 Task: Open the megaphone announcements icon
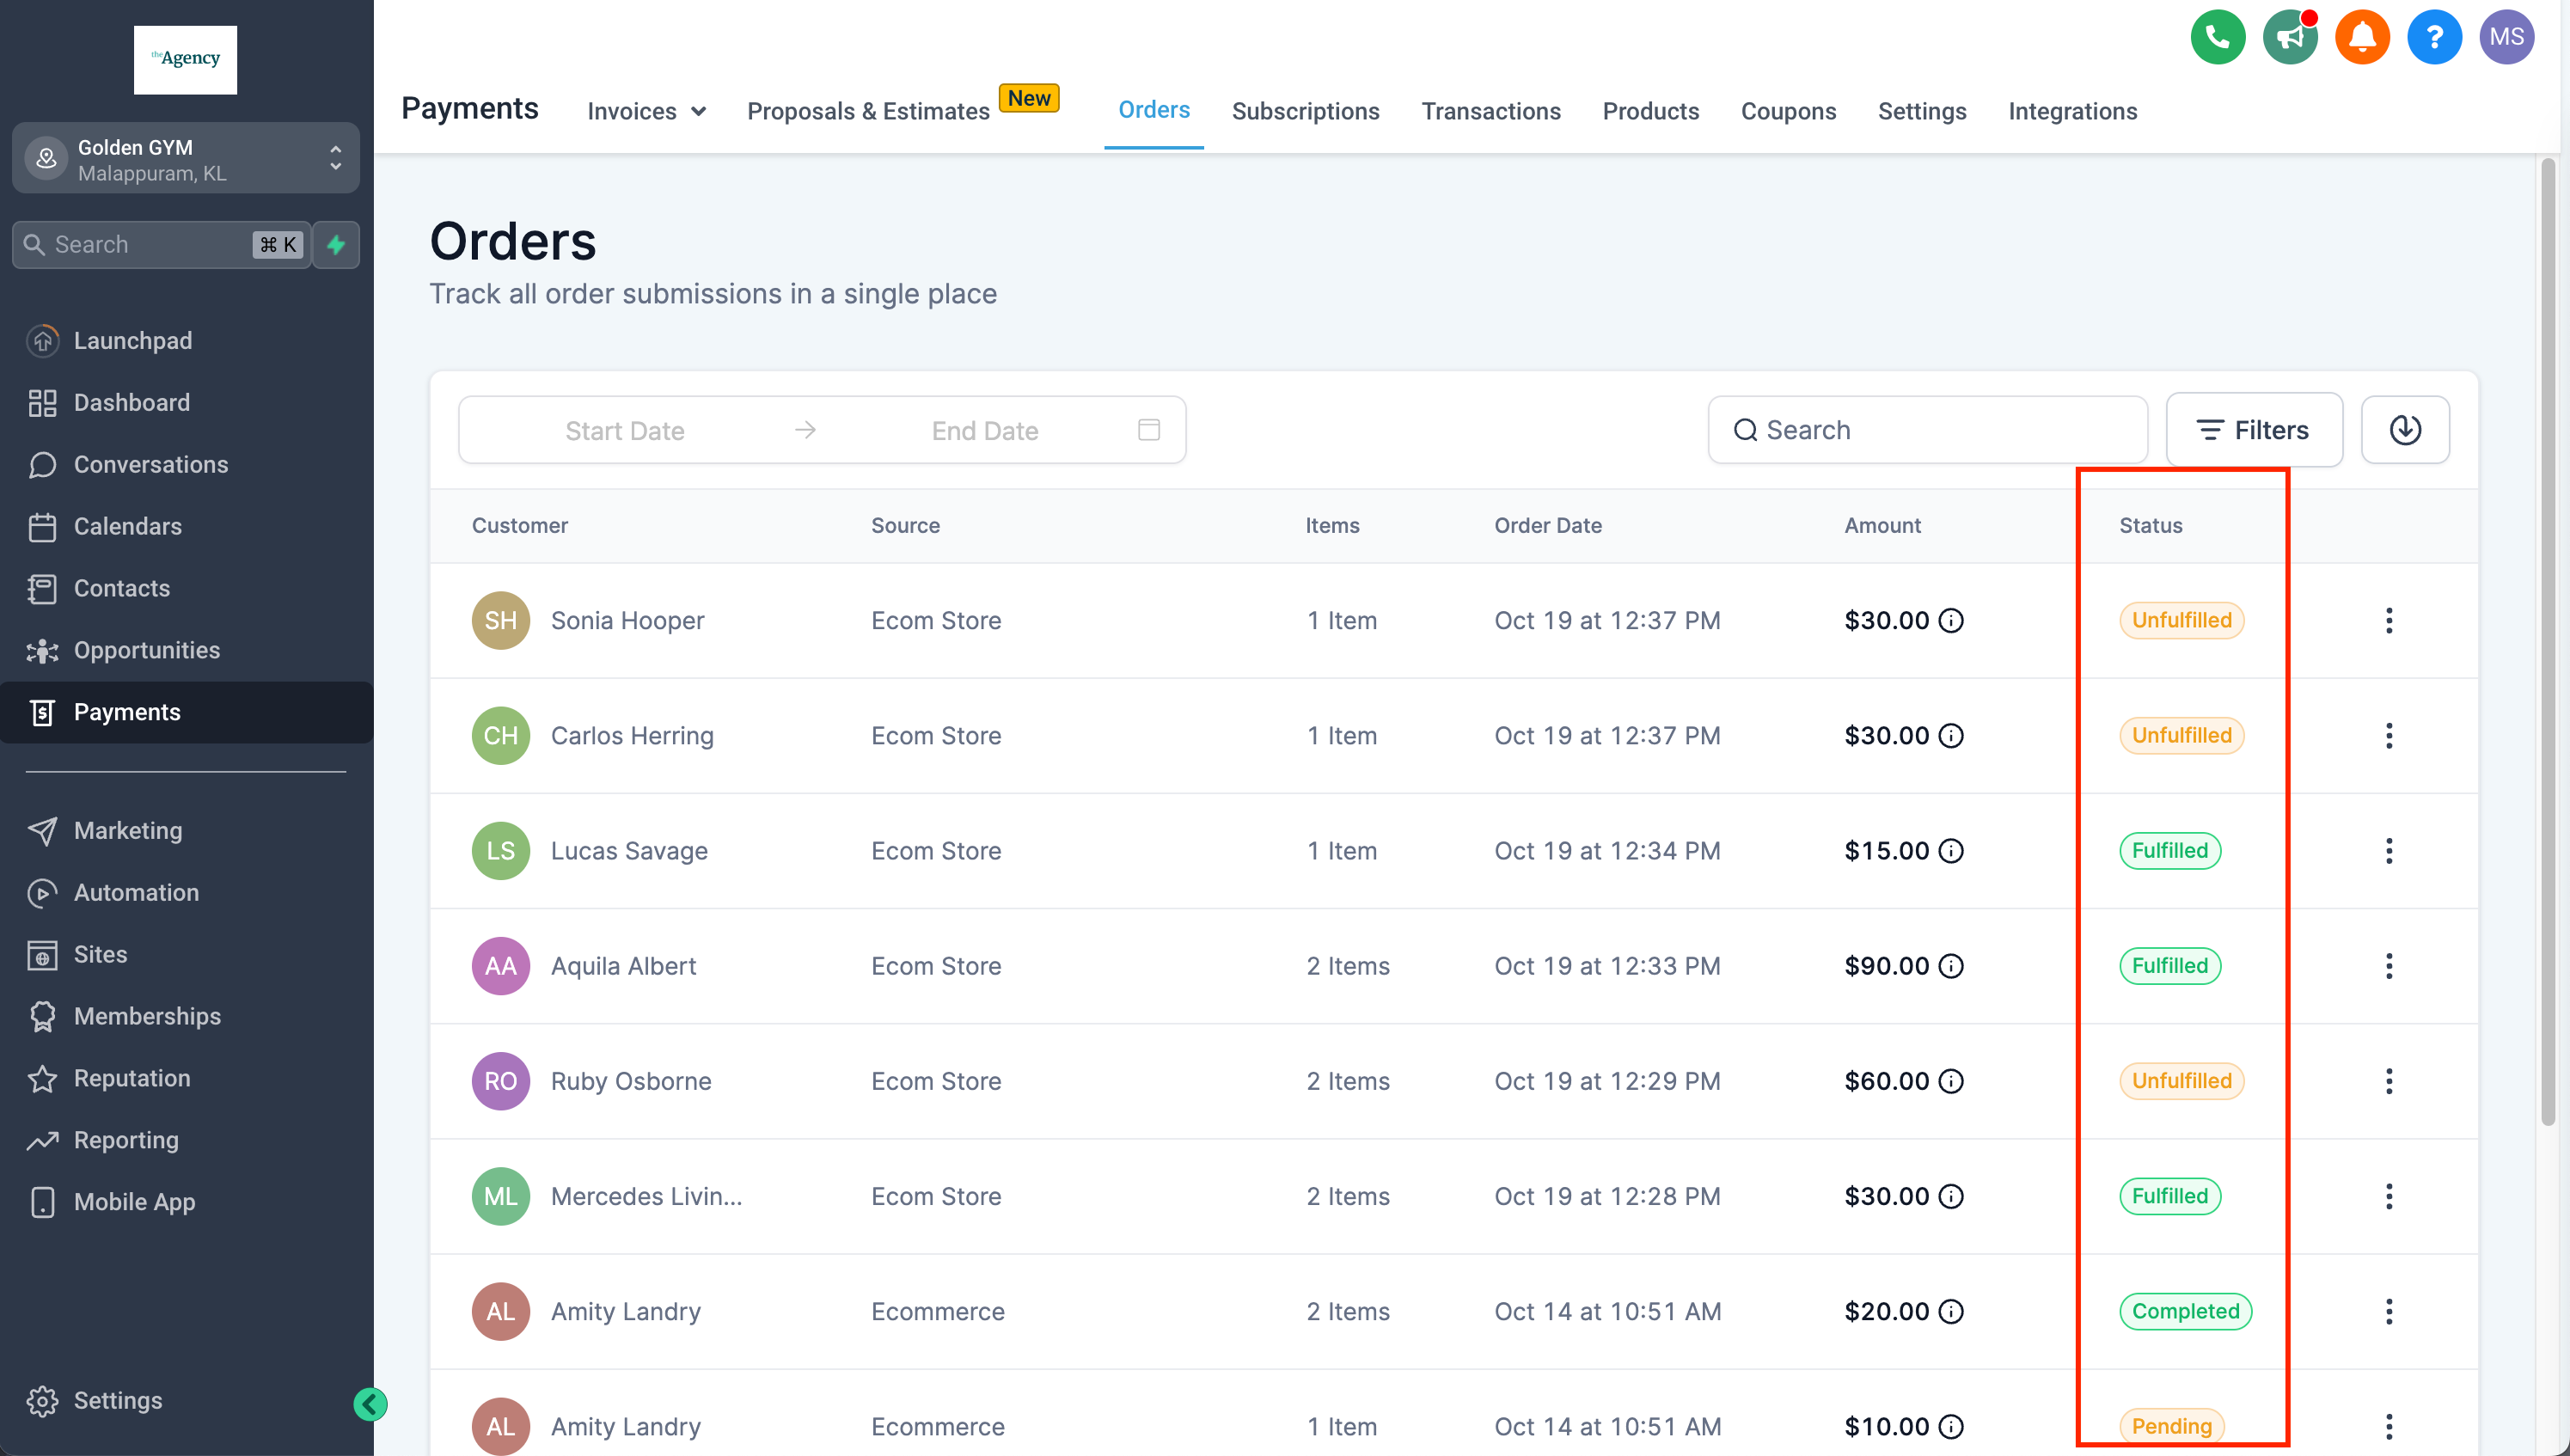tap(2289, 37)
